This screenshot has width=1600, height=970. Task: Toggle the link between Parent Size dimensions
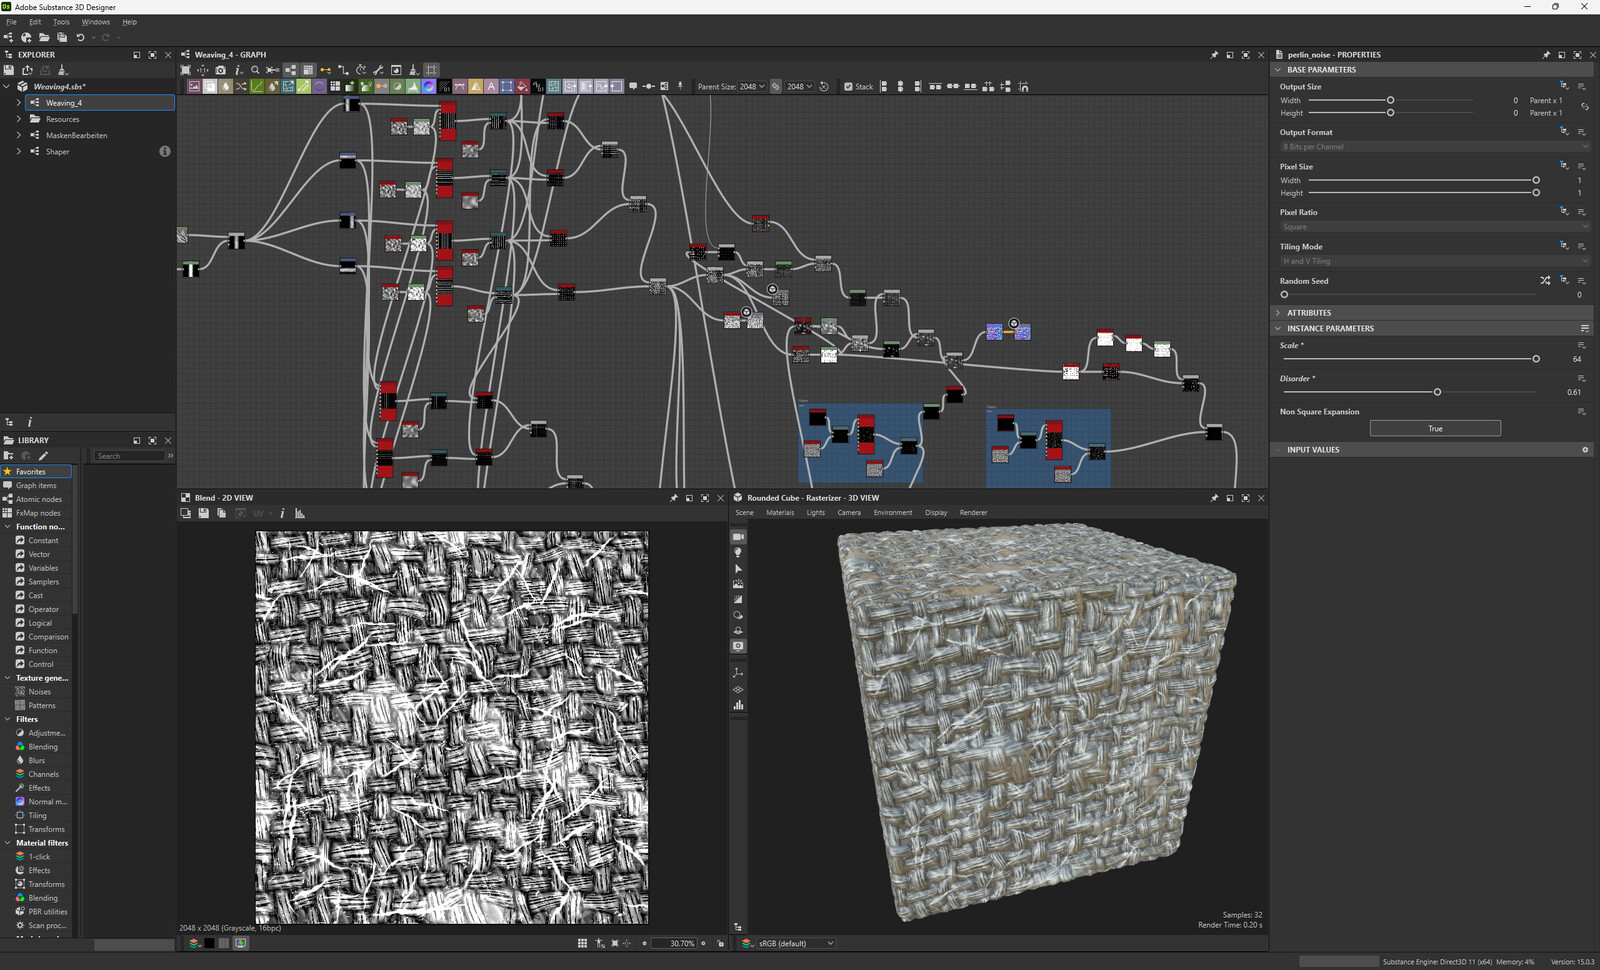pos(775,87)
